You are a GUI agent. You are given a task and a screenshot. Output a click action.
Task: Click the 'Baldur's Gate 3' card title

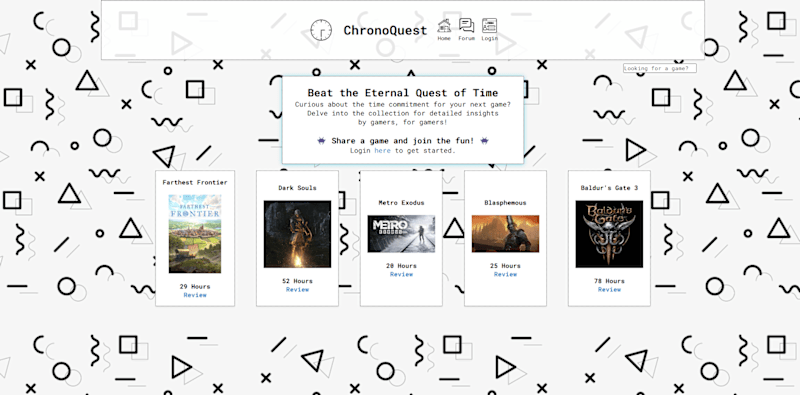coord(609,188)
